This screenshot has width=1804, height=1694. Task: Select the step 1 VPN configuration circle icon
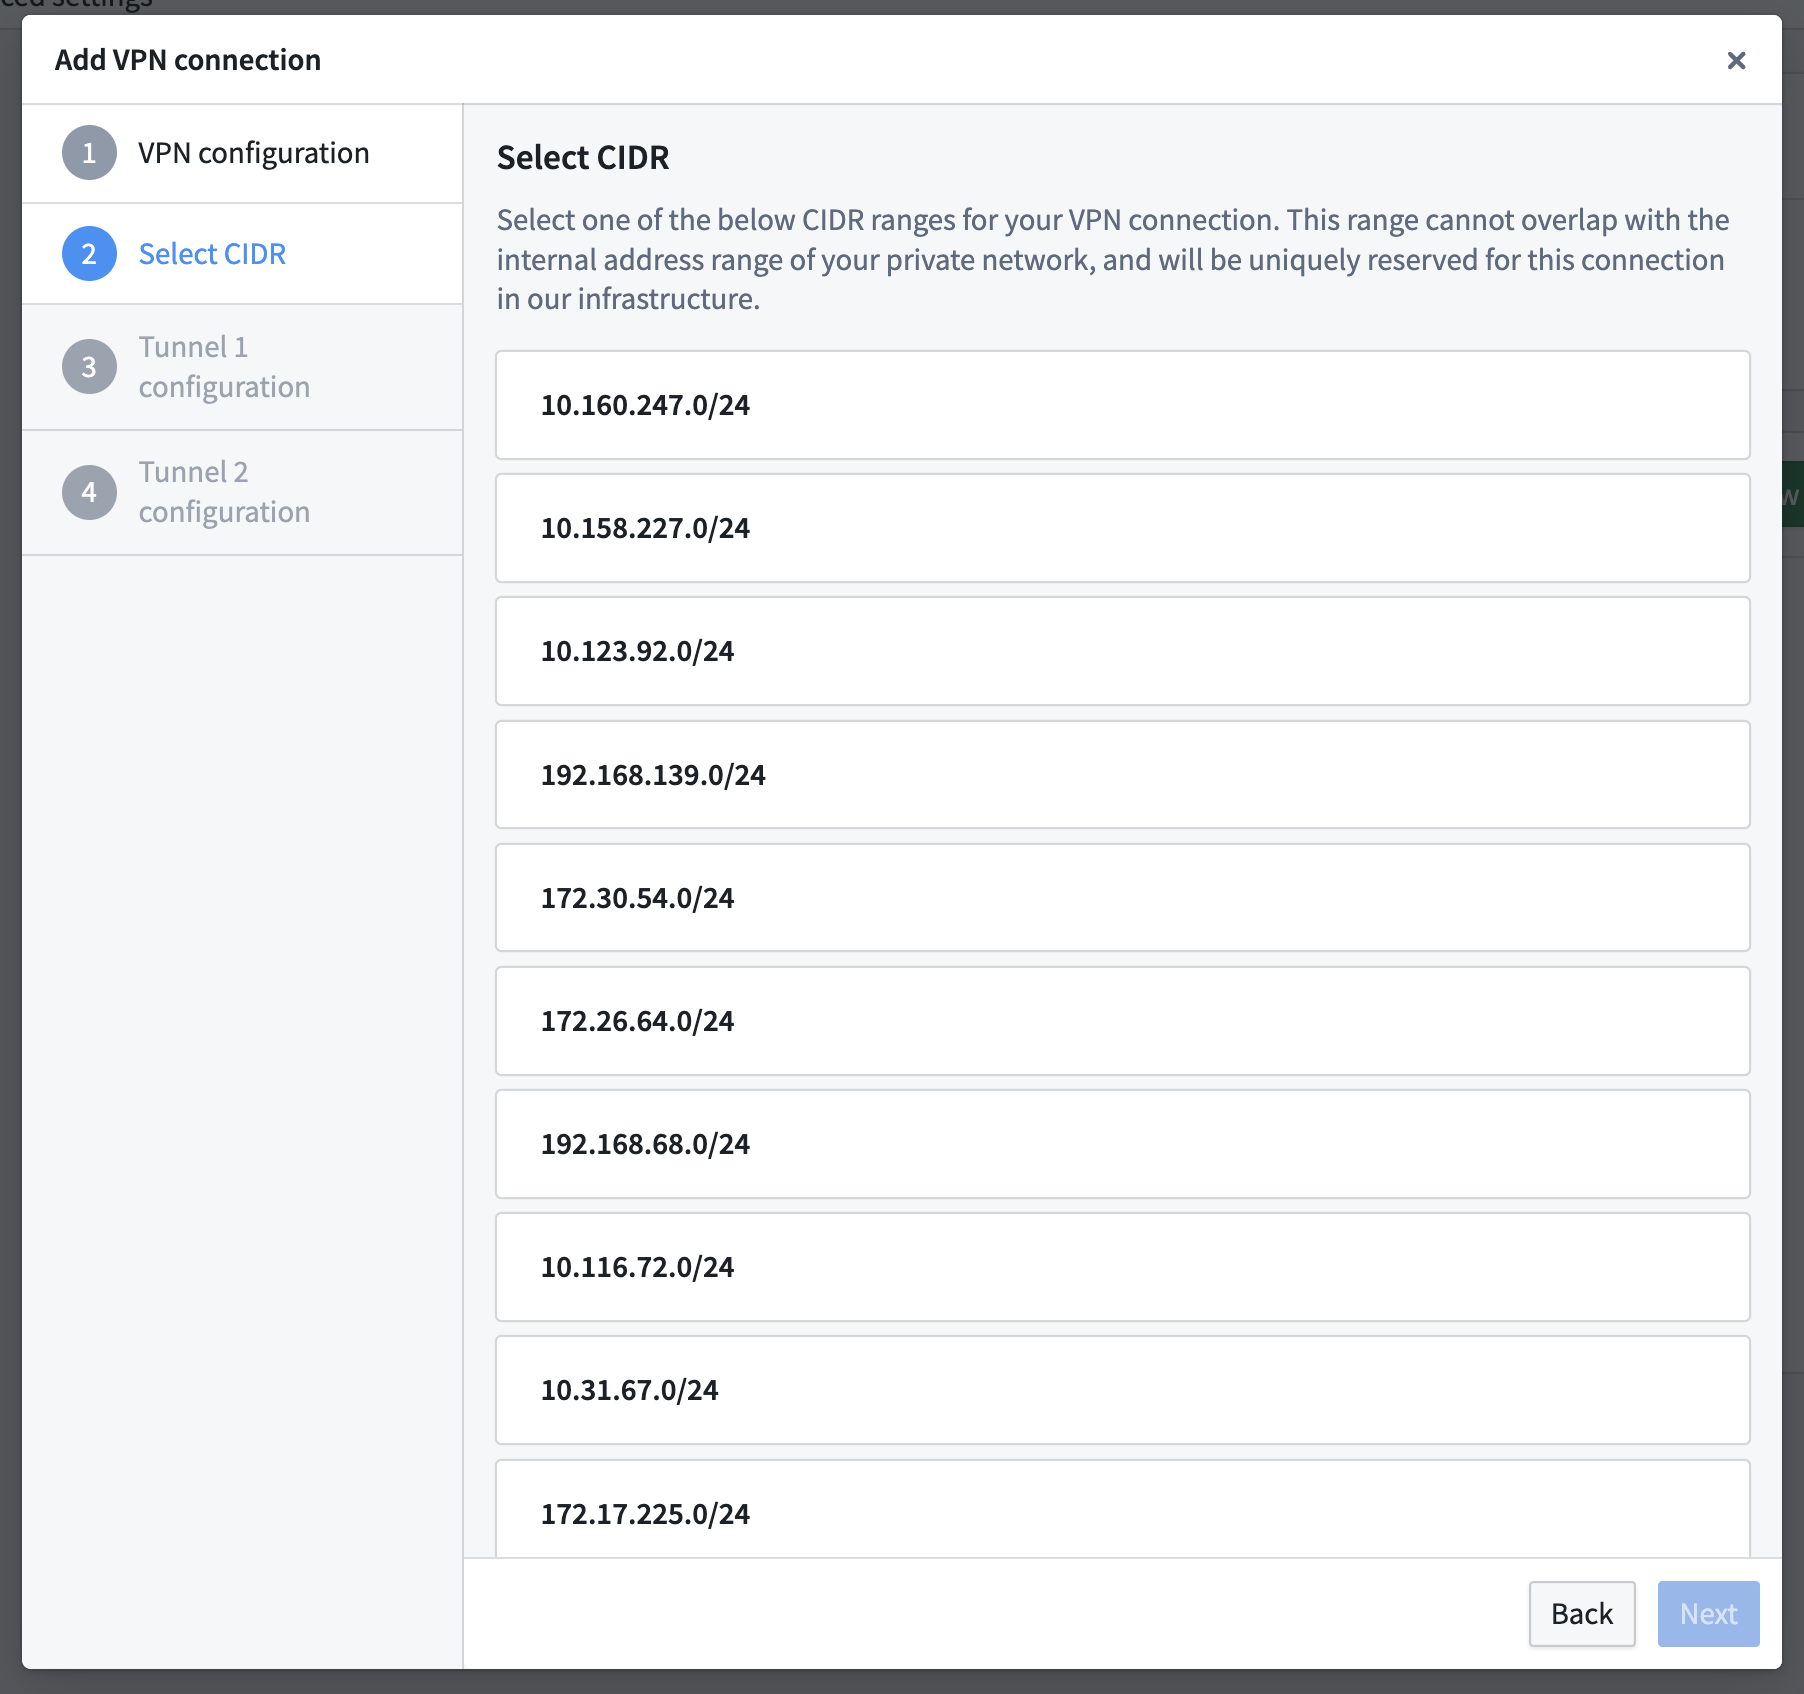pos(89,153)
